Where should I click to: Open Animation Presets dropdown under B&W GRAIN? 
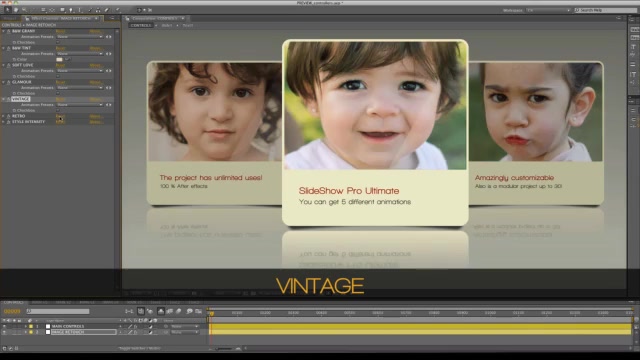pyautogui.click(x=80, y=37)
